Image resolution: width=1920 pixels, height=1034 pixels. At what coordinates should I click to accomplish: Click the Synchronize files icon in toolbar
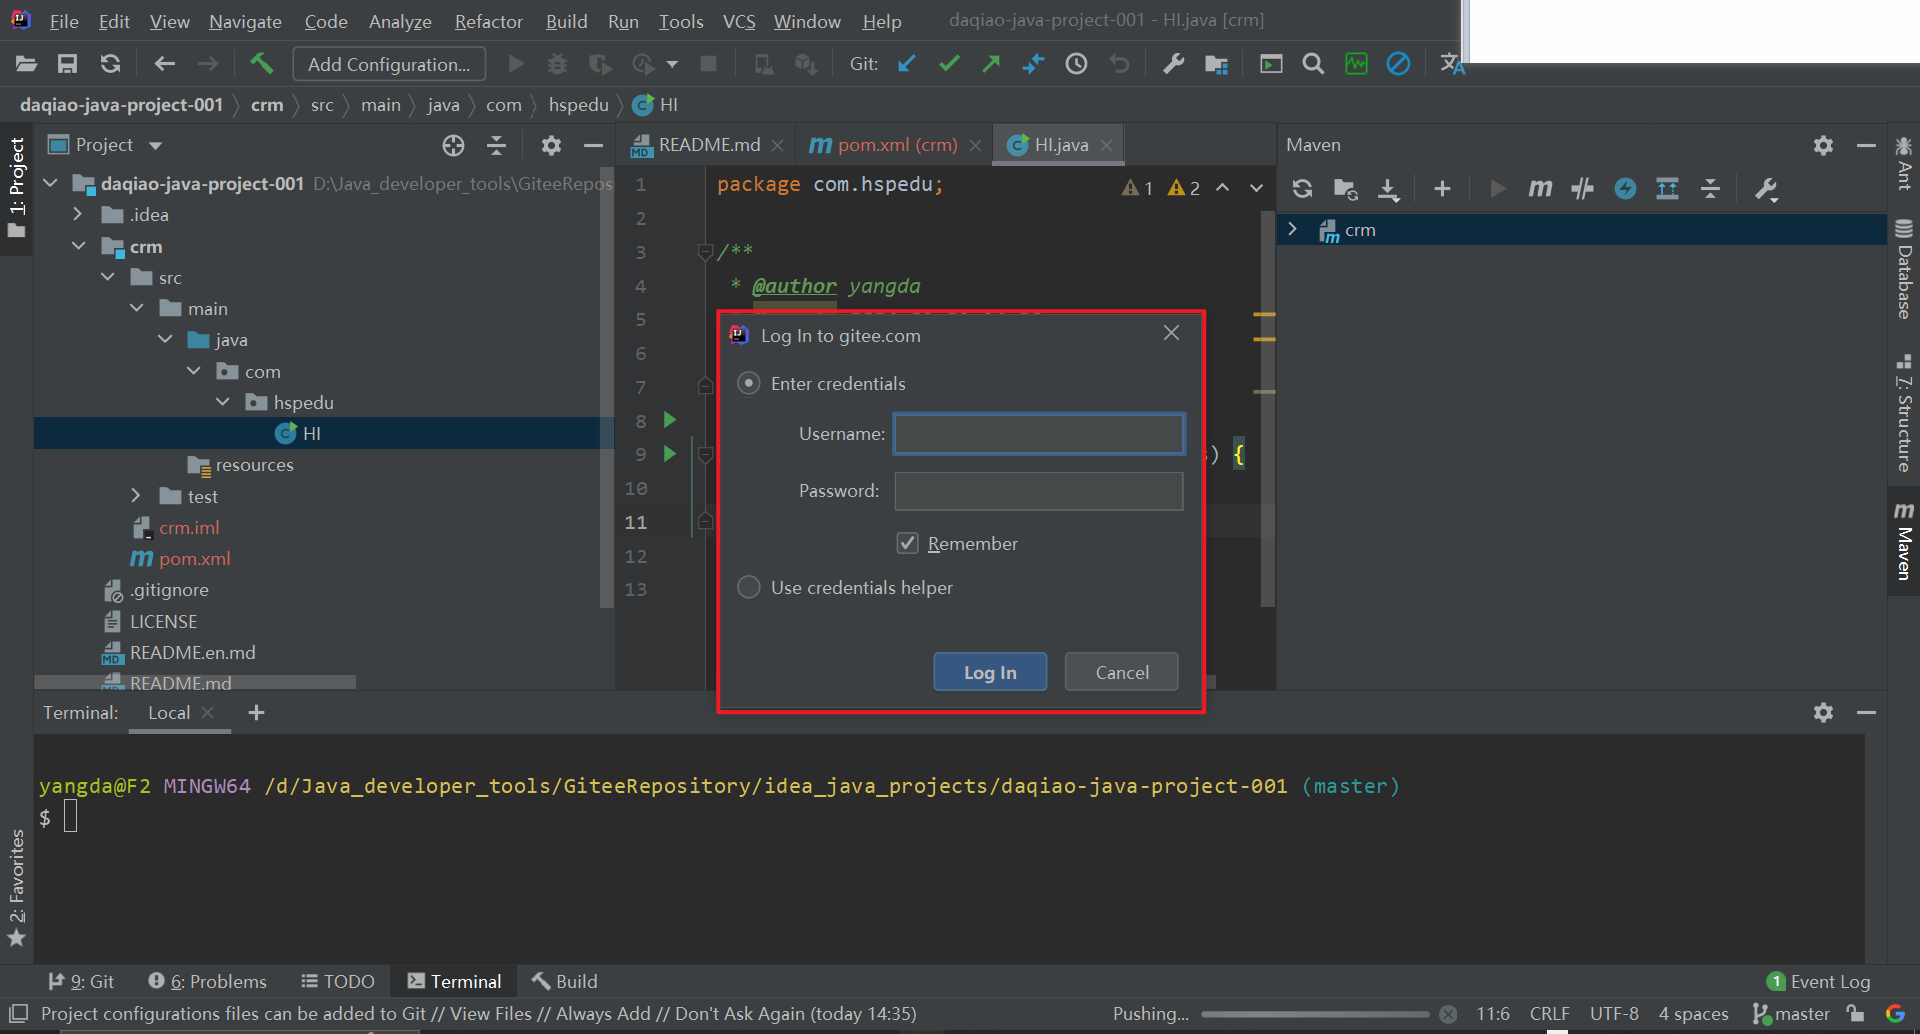(110, 64)
